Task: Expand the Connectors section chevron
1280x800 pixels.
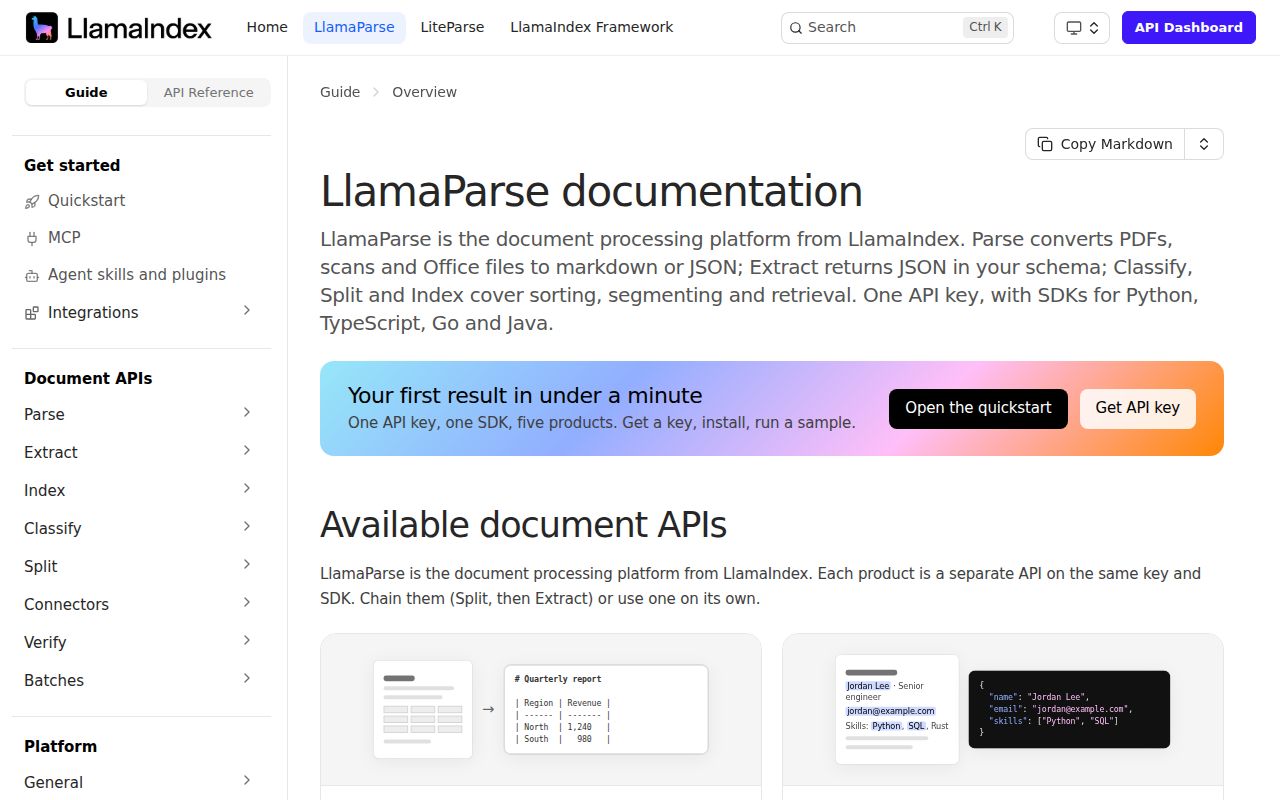Action: 247,603
